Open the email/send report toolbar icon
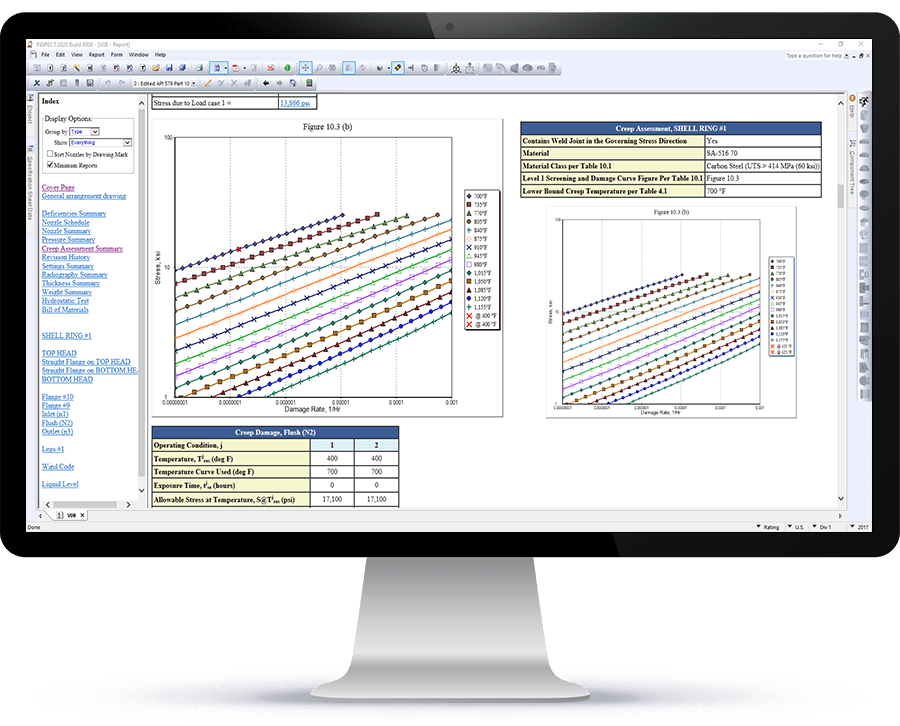 [270, 68]
